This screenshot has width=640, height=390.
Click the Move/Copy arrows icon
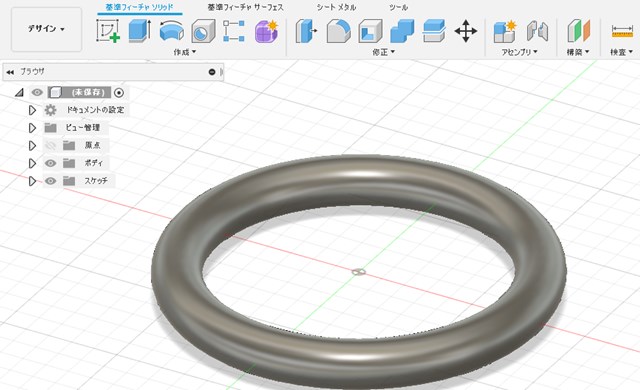coord(466,31)
